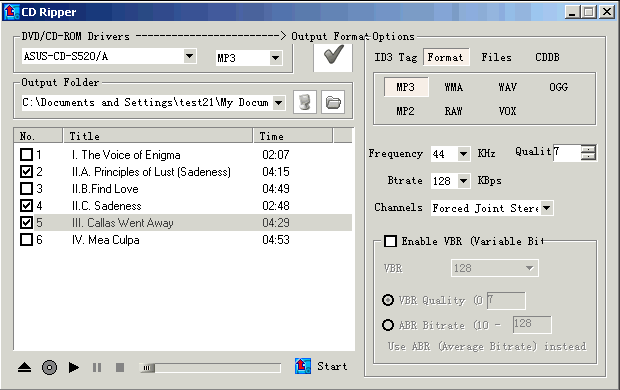Click the Start label to begin ripping
Screen dimensions: 620x390
pyautogui.click(x=332, y=366)
